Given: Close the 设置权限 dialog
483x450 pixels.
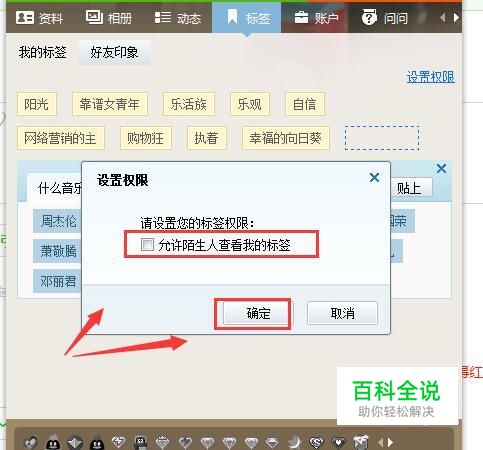Looking at the screenshot, I should tap(374, 177).
